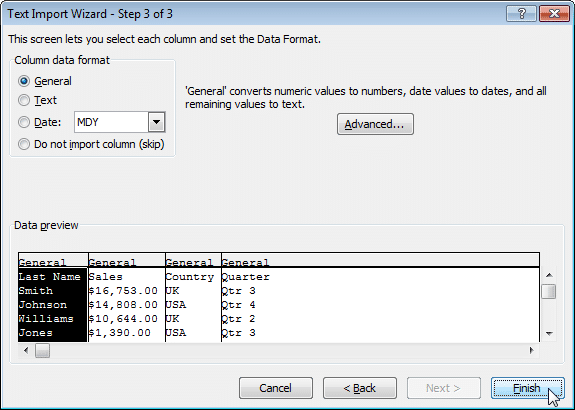
Task: Click the Finish button
Action: pyautogui.click(x=527, y=388)
